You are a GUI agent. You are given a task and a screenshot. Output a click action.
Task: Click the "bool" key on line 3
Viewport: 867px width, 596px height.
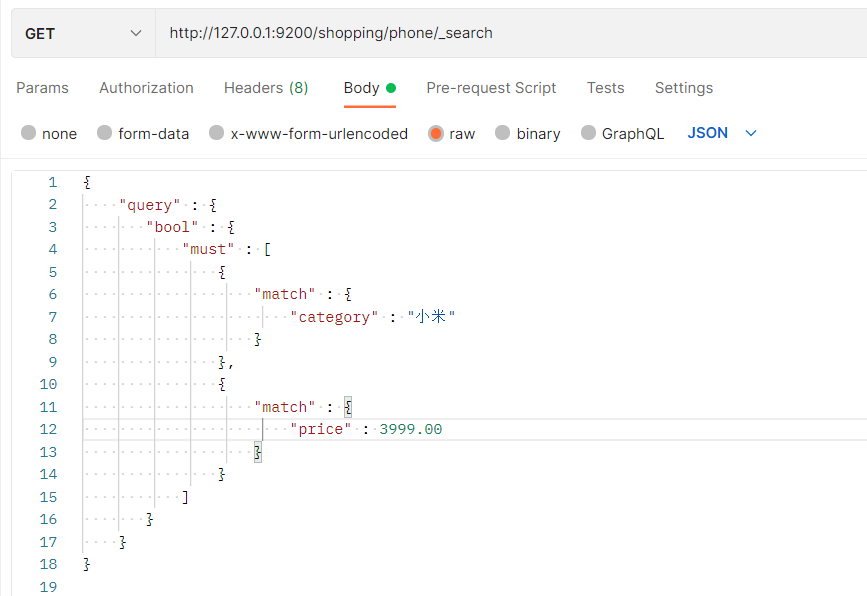point(172,227)
